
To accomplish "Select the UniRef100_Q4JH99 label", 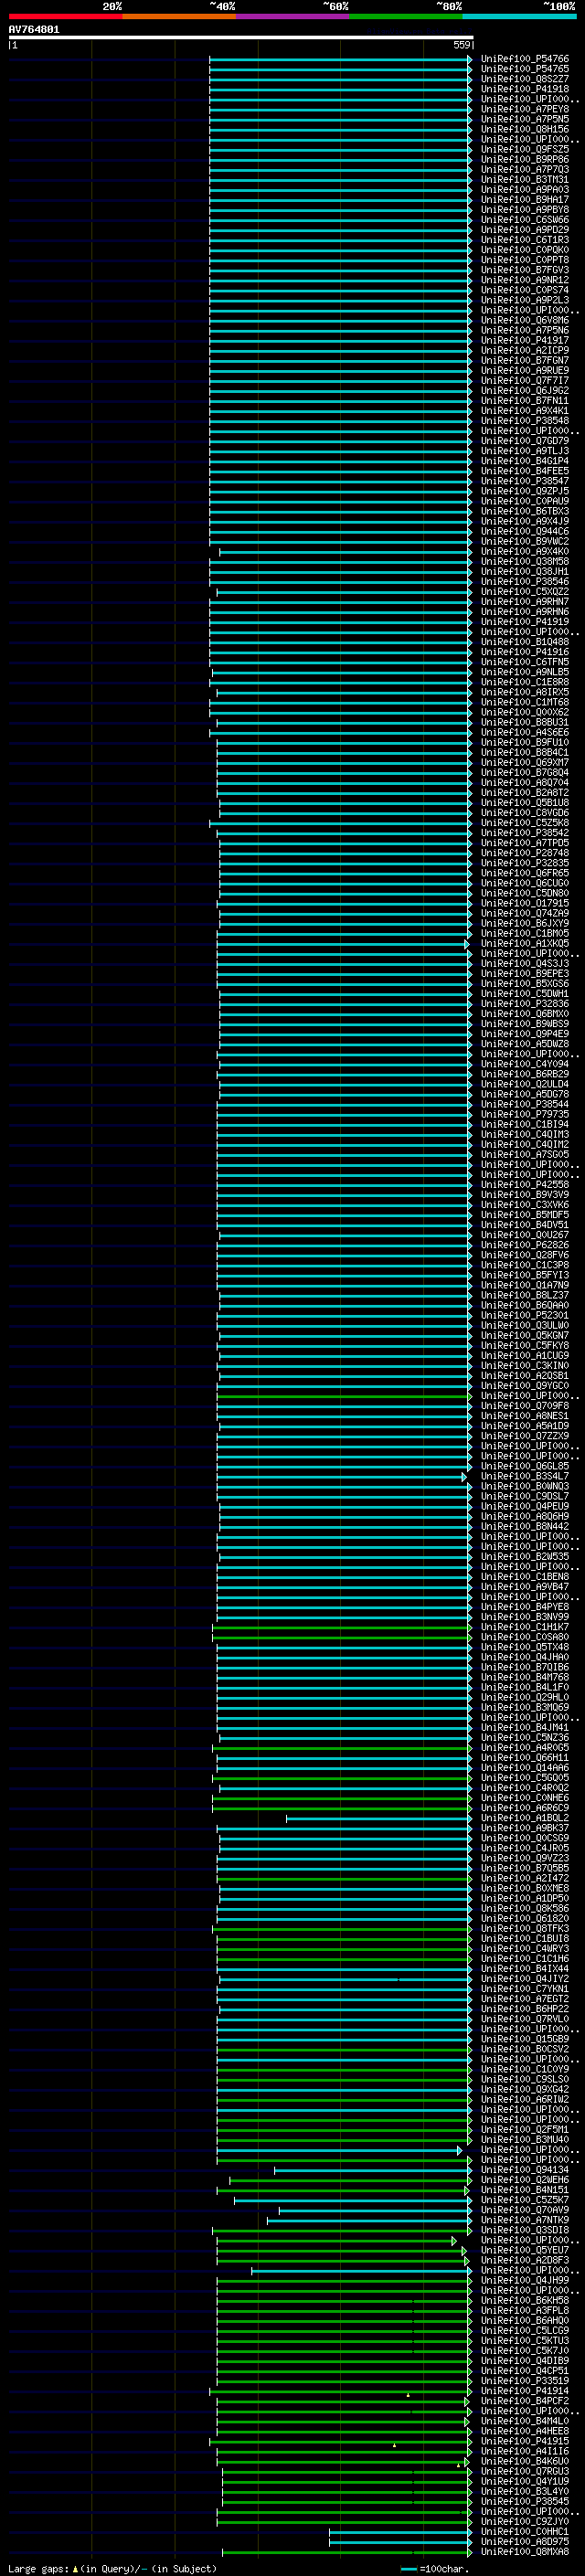I will point(524,2280).
